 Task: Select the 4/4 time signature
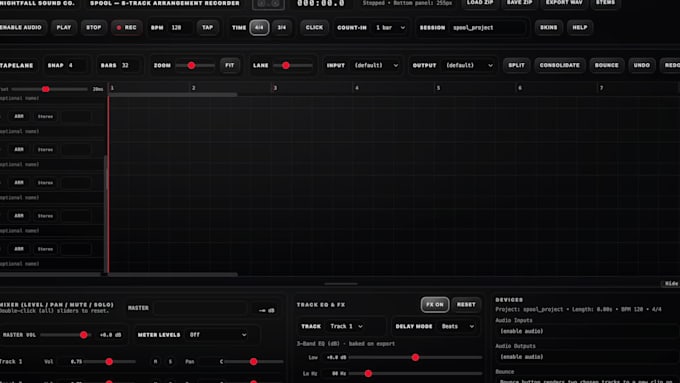(259, 27)
